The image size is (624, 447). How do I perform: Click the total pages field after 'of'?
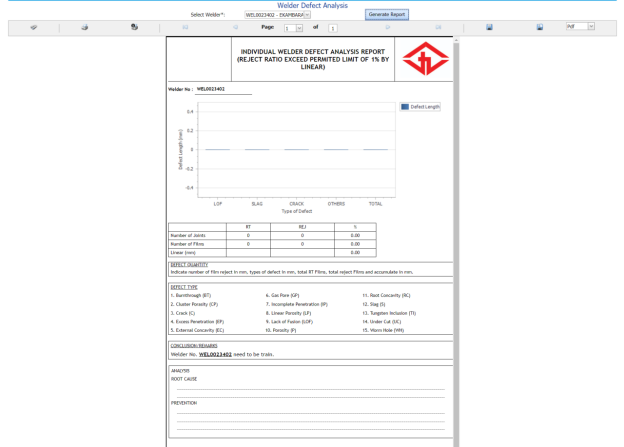point(333,28)
